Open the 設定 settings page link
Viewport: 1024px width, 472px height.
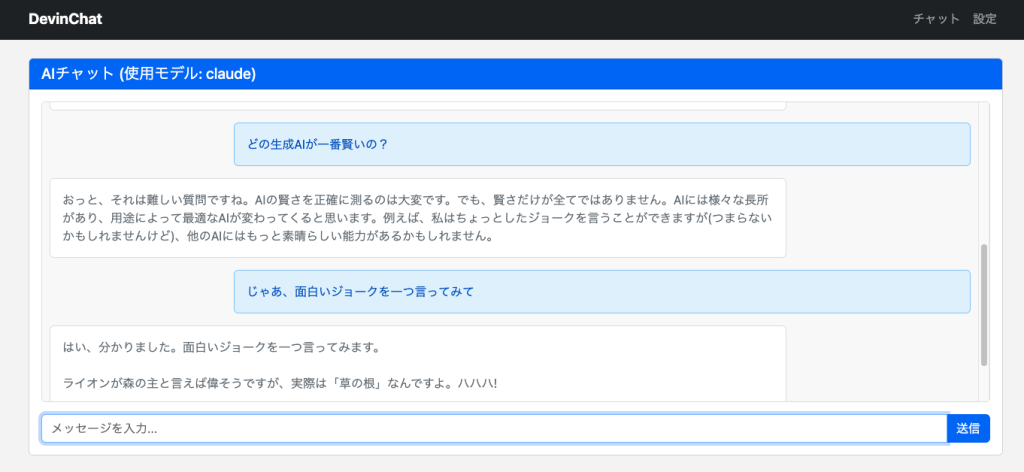tap(984, 19)
